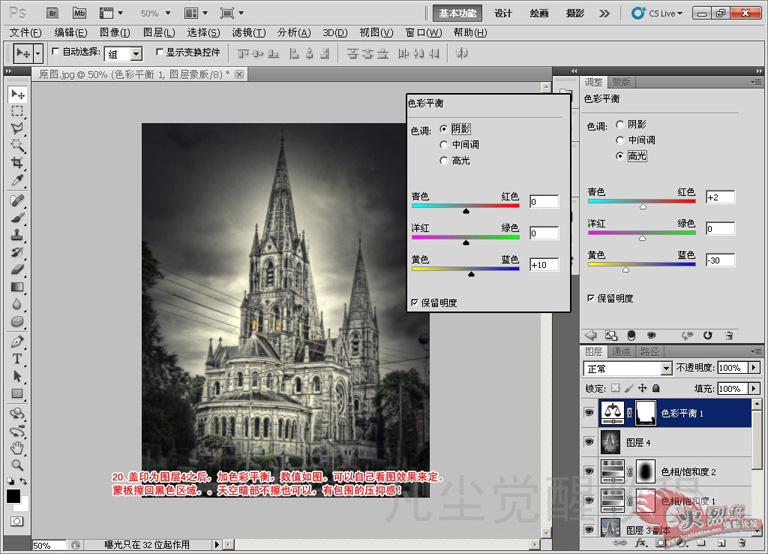Viewport: 768px width, 554px height.
Task: Choose Shadows radio in floating Color Balance
Action: coord(444,129)
